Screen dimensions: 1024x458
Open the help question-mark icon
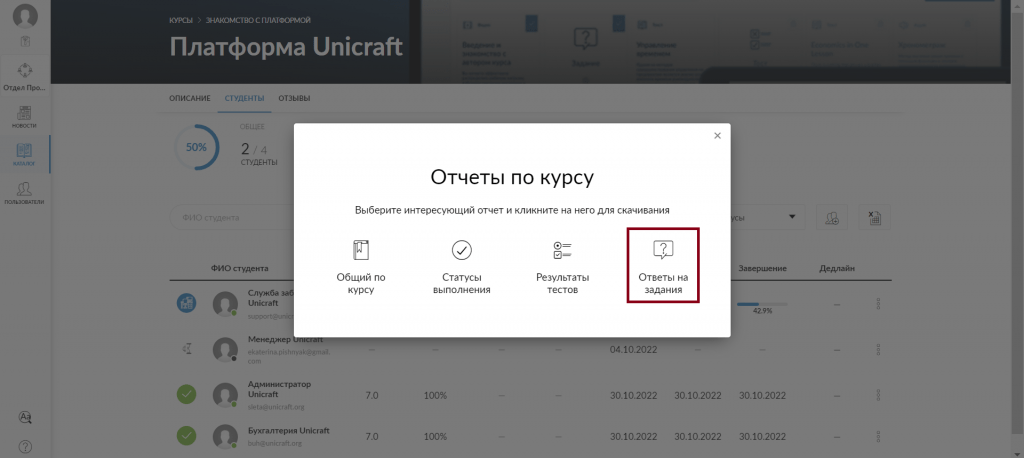tap(25, 447)
